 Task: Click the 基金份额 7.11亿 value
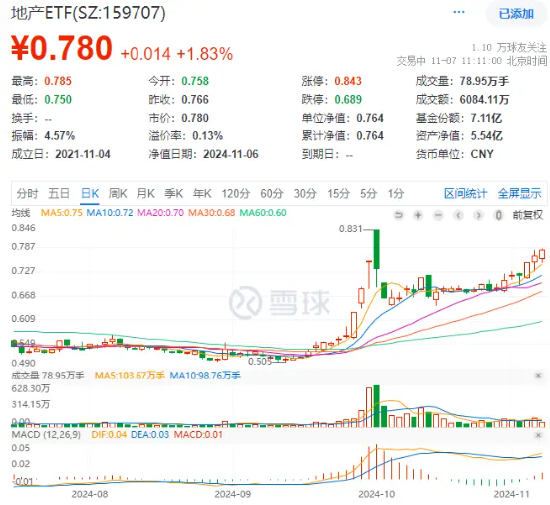point(486,118)
